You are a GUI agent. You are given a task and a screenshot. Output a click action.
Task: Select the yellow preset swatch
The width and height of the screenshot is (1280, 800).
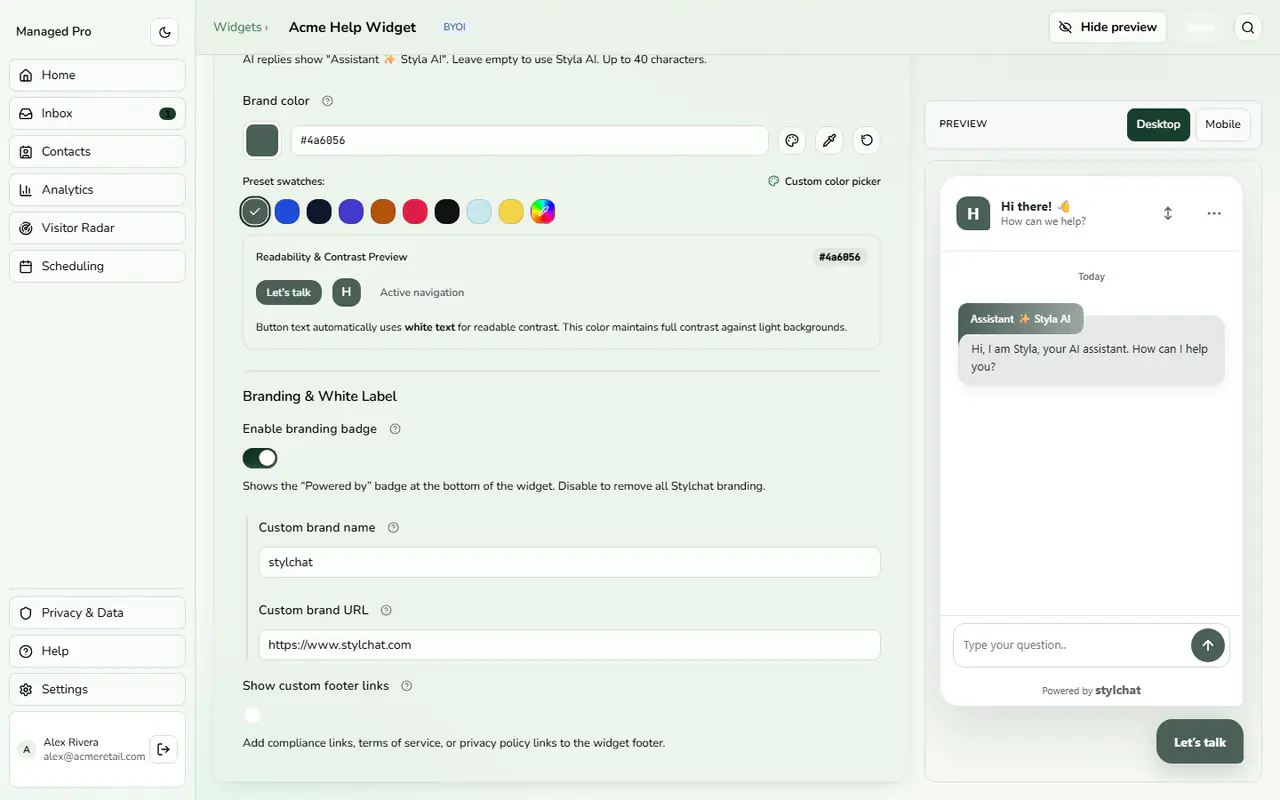[x=511, y=211]
